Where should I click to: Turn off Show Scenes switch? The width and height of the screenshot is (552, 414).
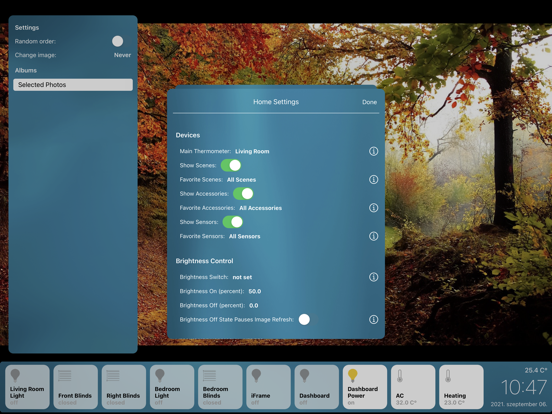pyautogui.click(x=231, y=165)
